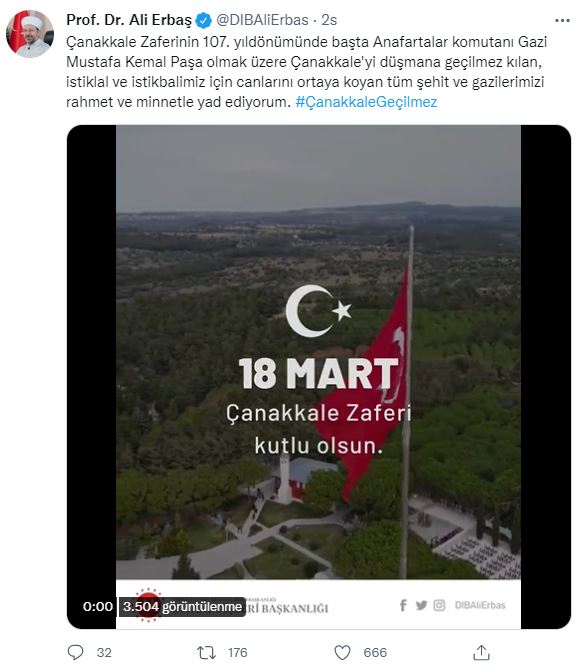
Task: Open the reply speech bubble icon
Action: pos(76,652)
